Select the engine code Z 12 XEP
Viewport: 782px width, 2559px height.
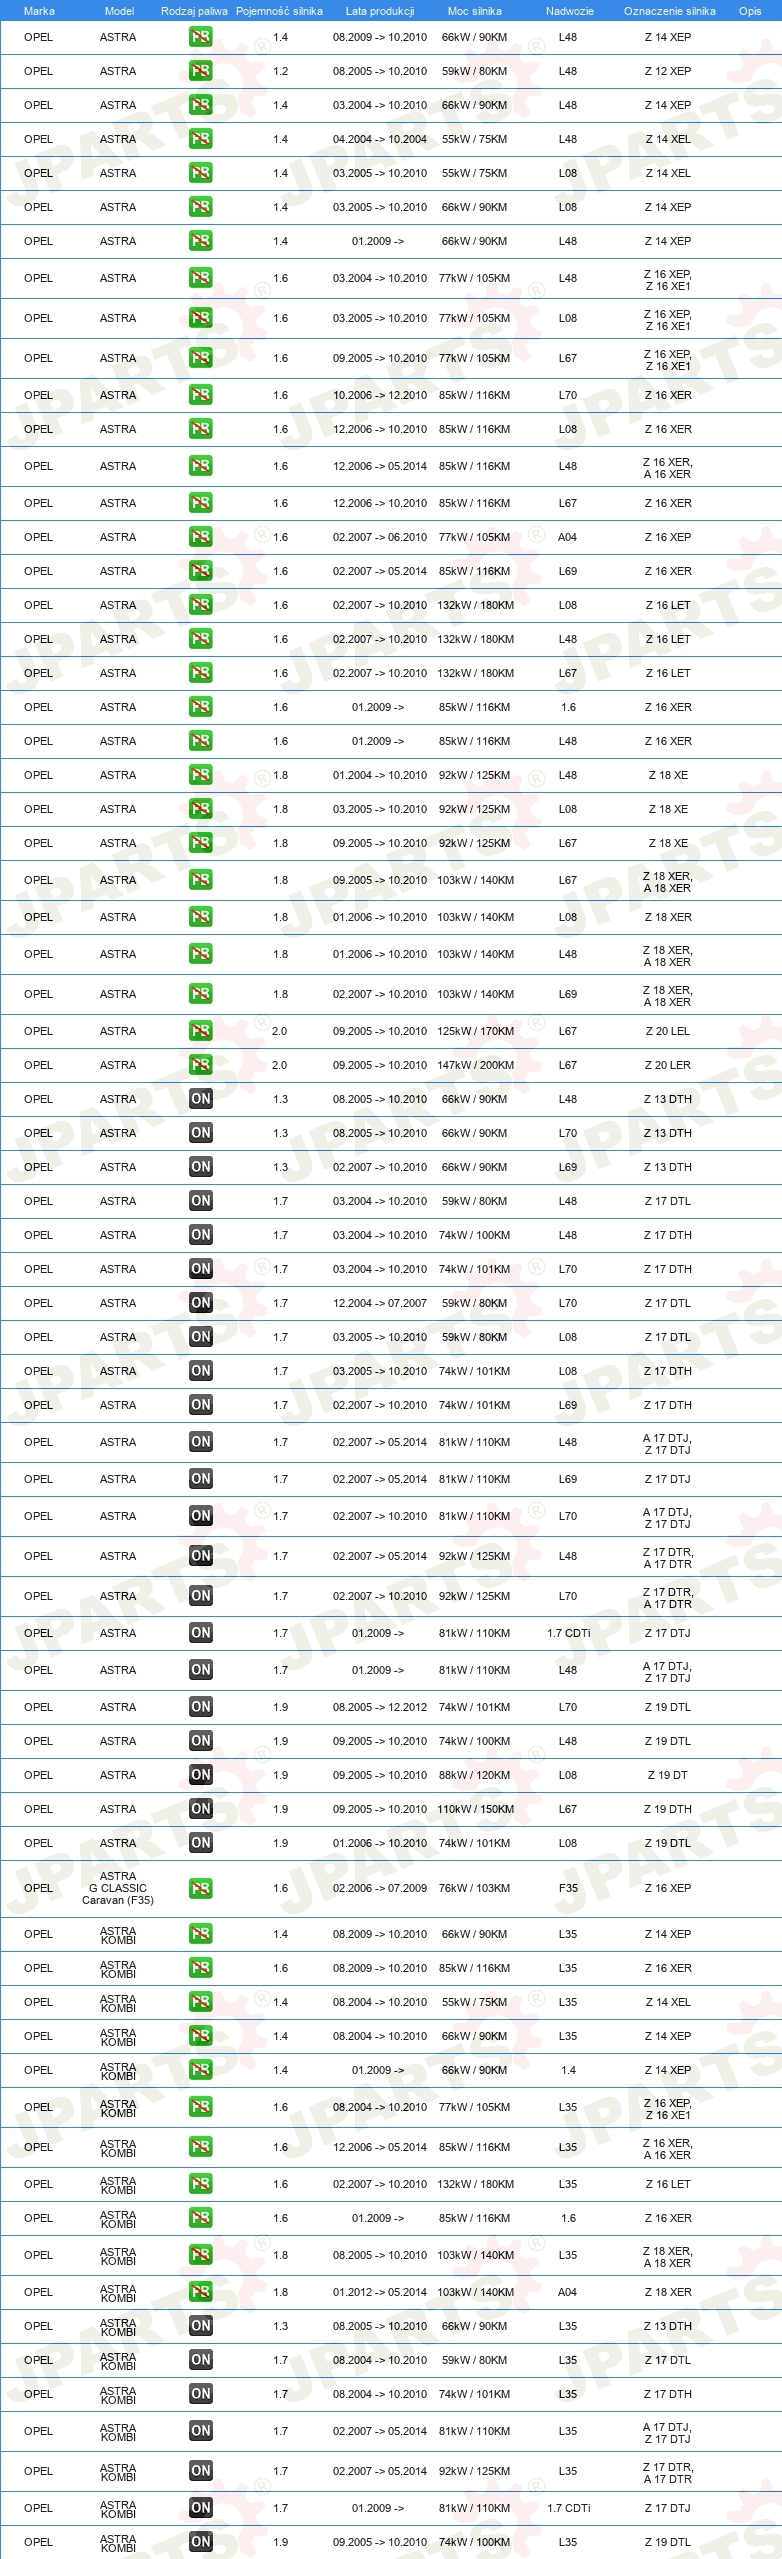coord(668,71)
